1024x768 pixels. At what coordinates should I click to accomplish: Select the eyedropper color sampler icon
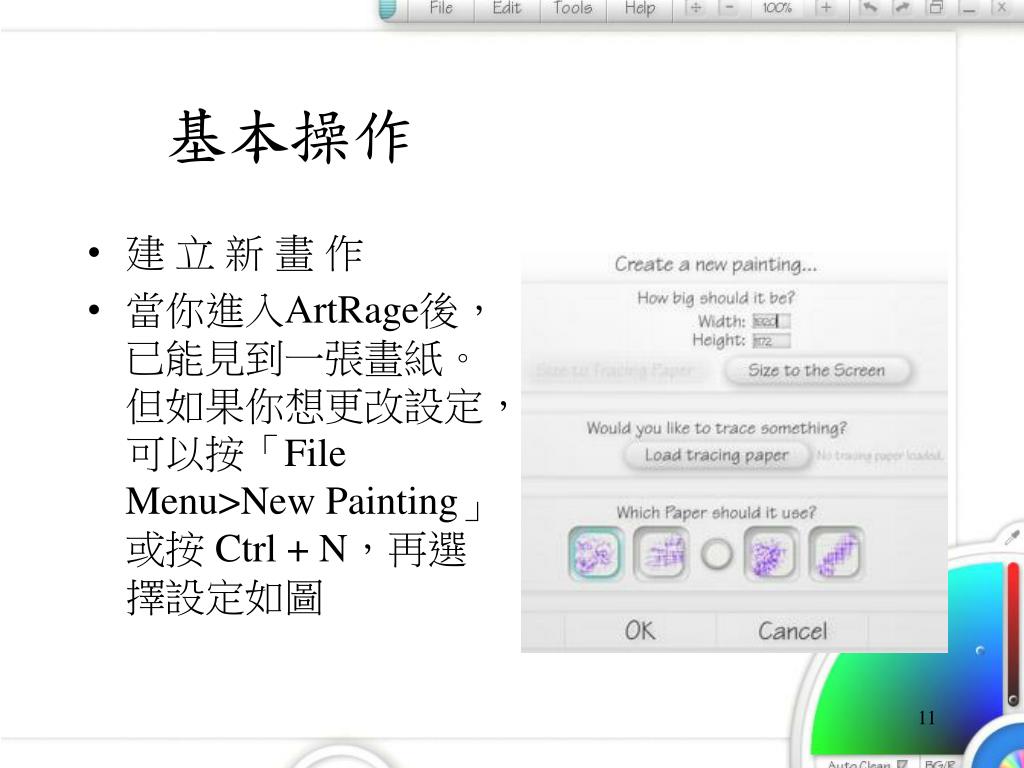click(1012, 537)
